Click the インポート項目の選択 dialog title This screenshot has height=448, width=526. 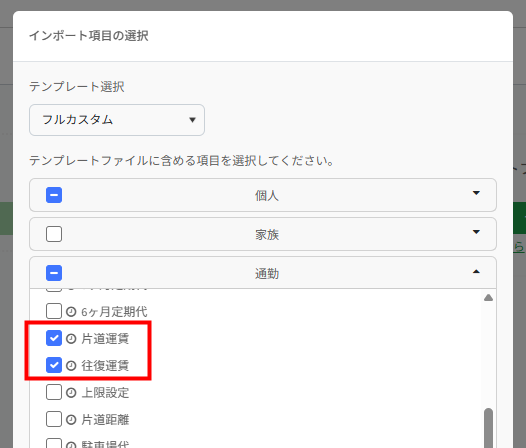[x=89, y=36]
